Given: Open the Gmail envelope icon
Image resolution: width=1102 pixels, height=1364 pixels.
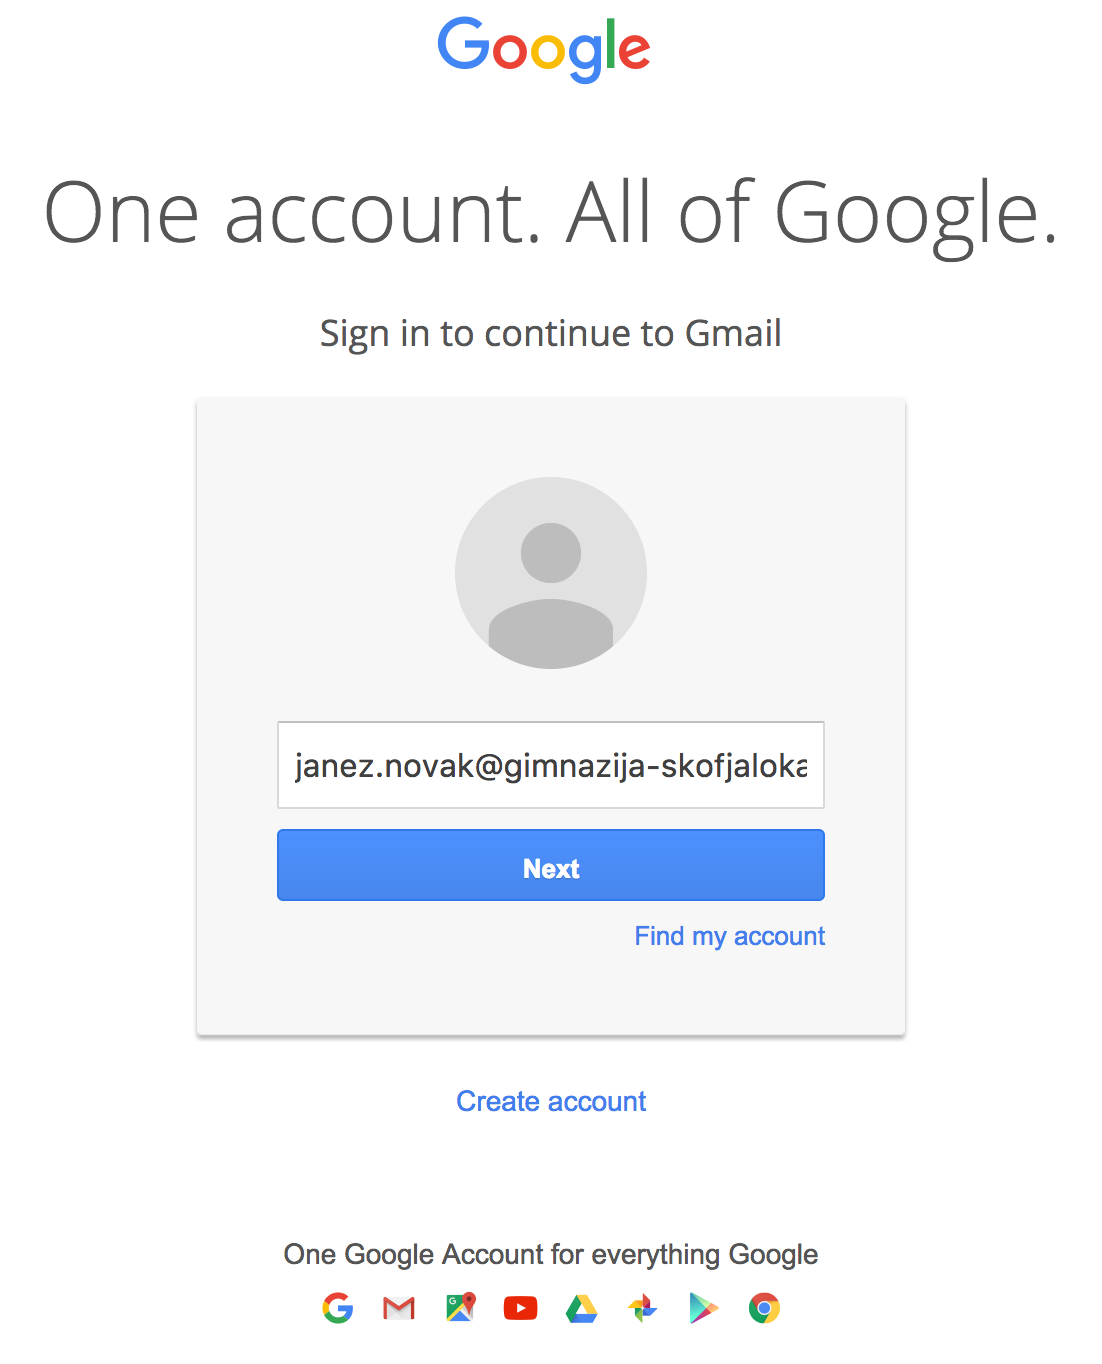Looking at the screenshot, I should [x=399, y=1308].
